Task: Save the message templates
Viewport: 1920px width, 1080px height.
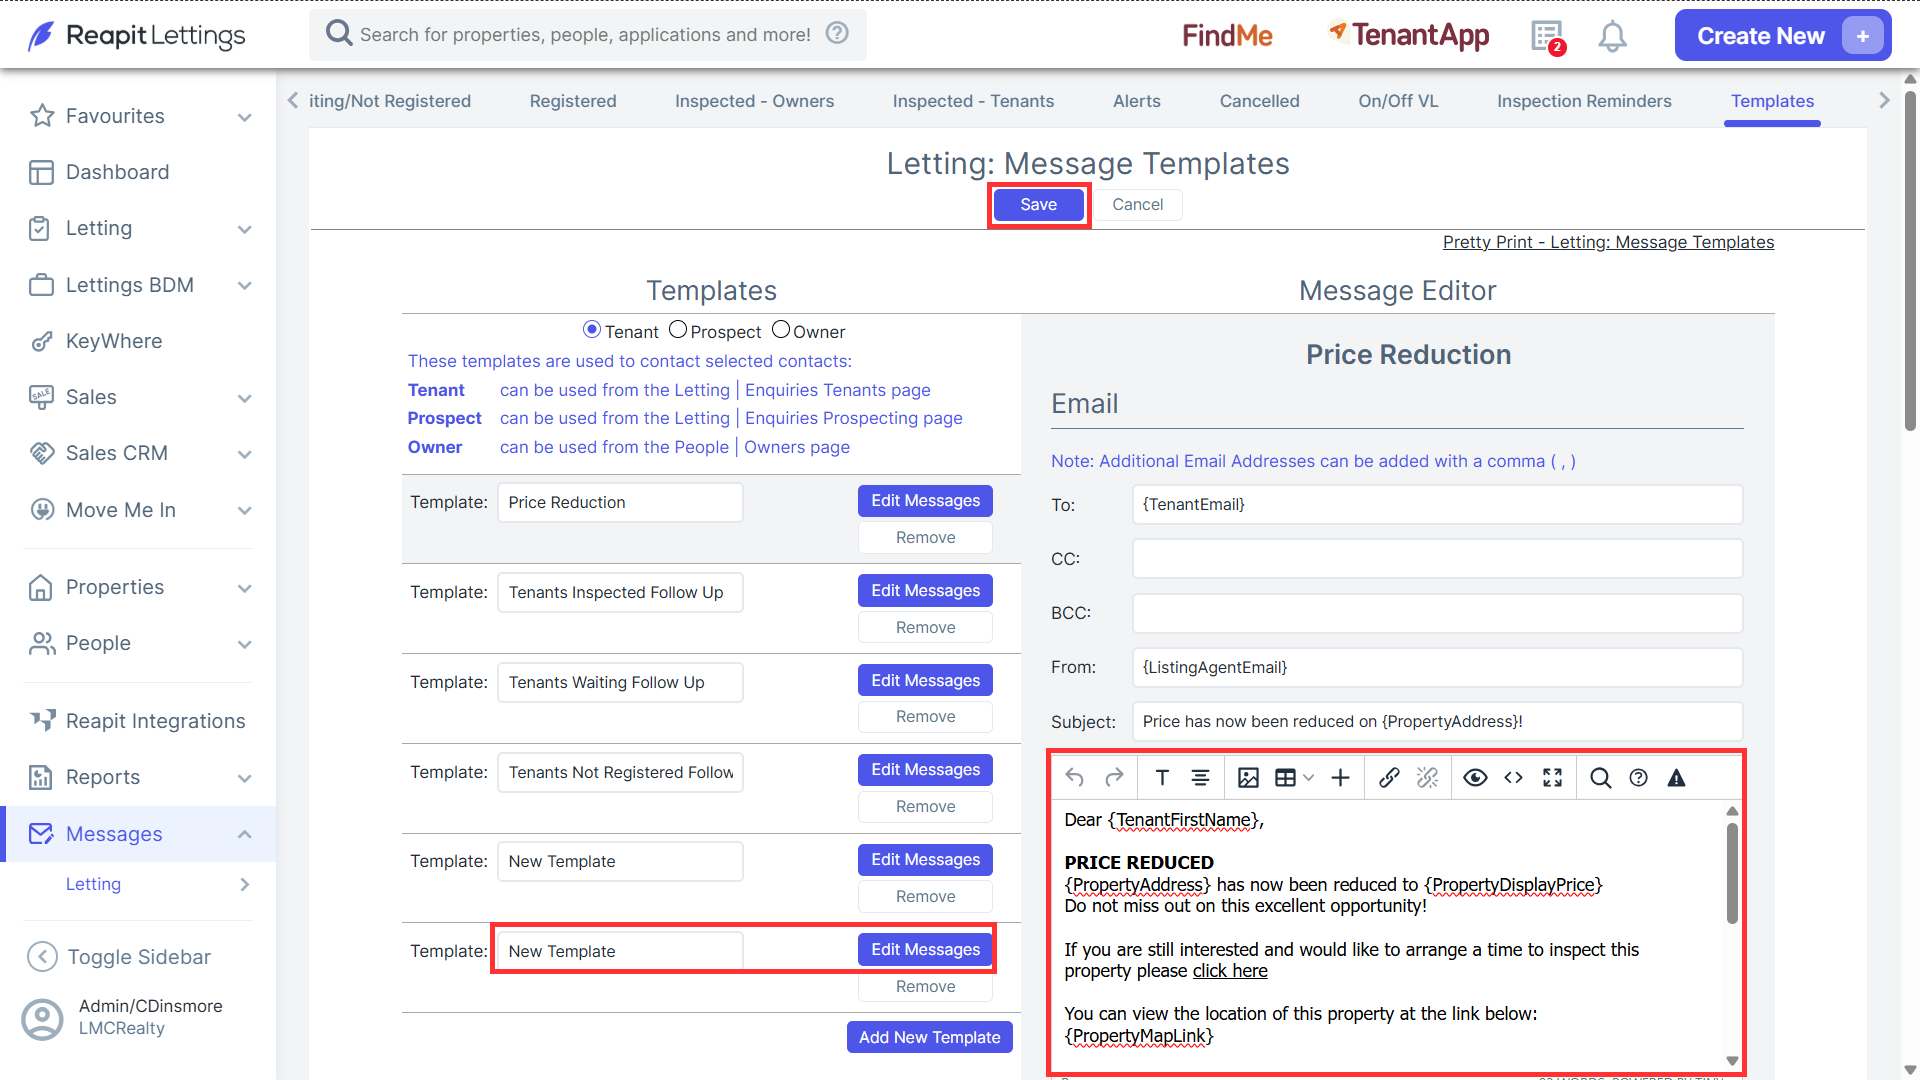Action: click(1038, 204)
